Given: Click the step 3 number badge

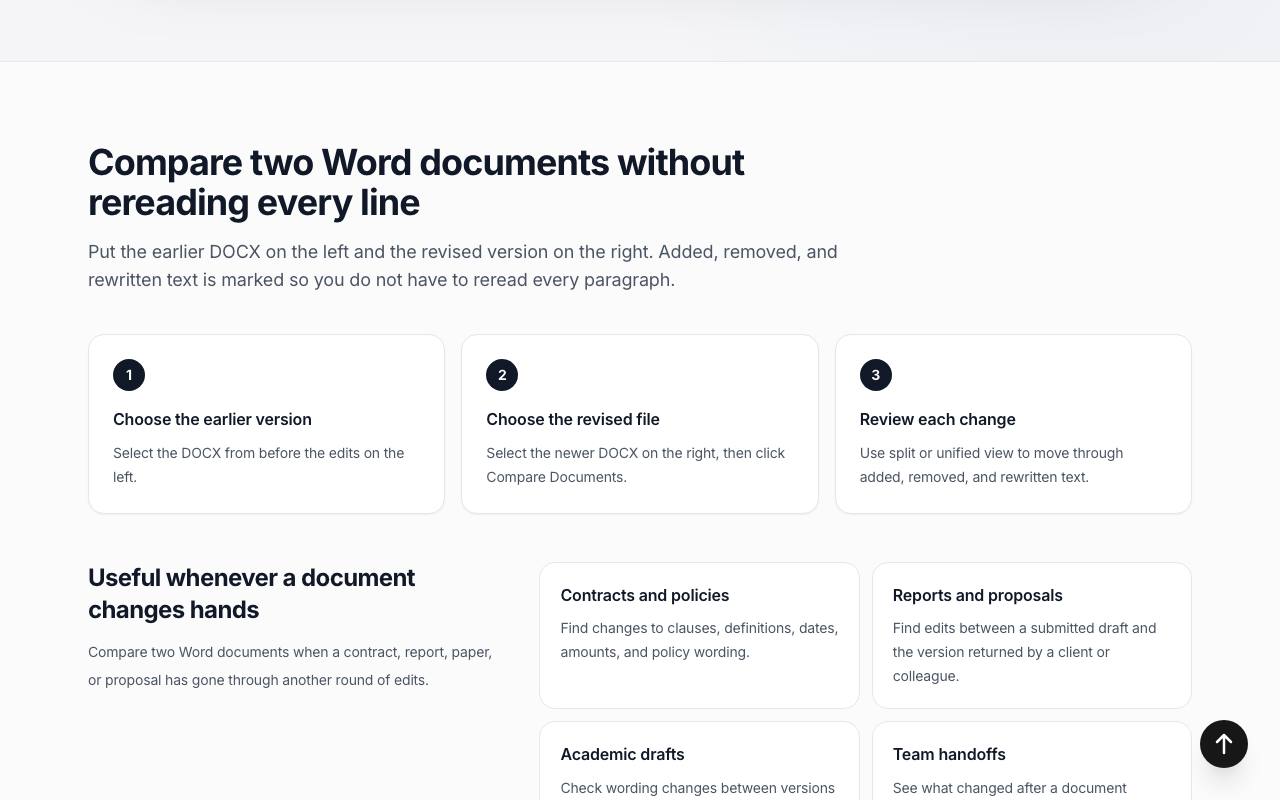Looking at the screenshot, I should [x=876, y=375].
